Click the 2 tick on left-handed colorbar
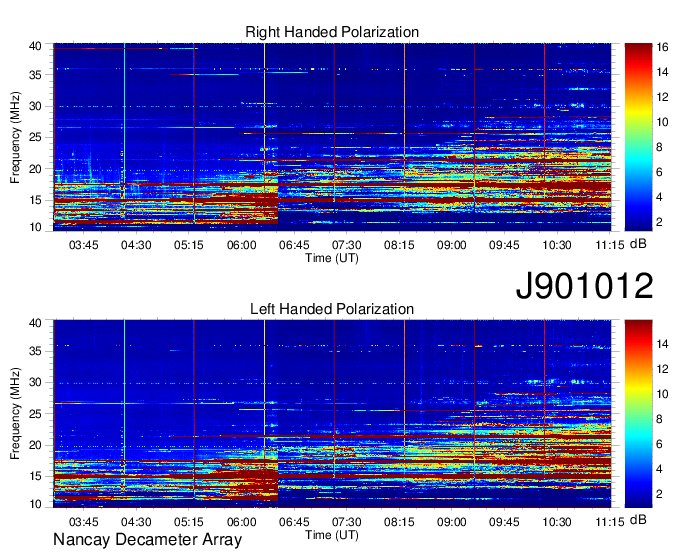The image size is (680, 552). pyautogui.click(x=659, y=494)
